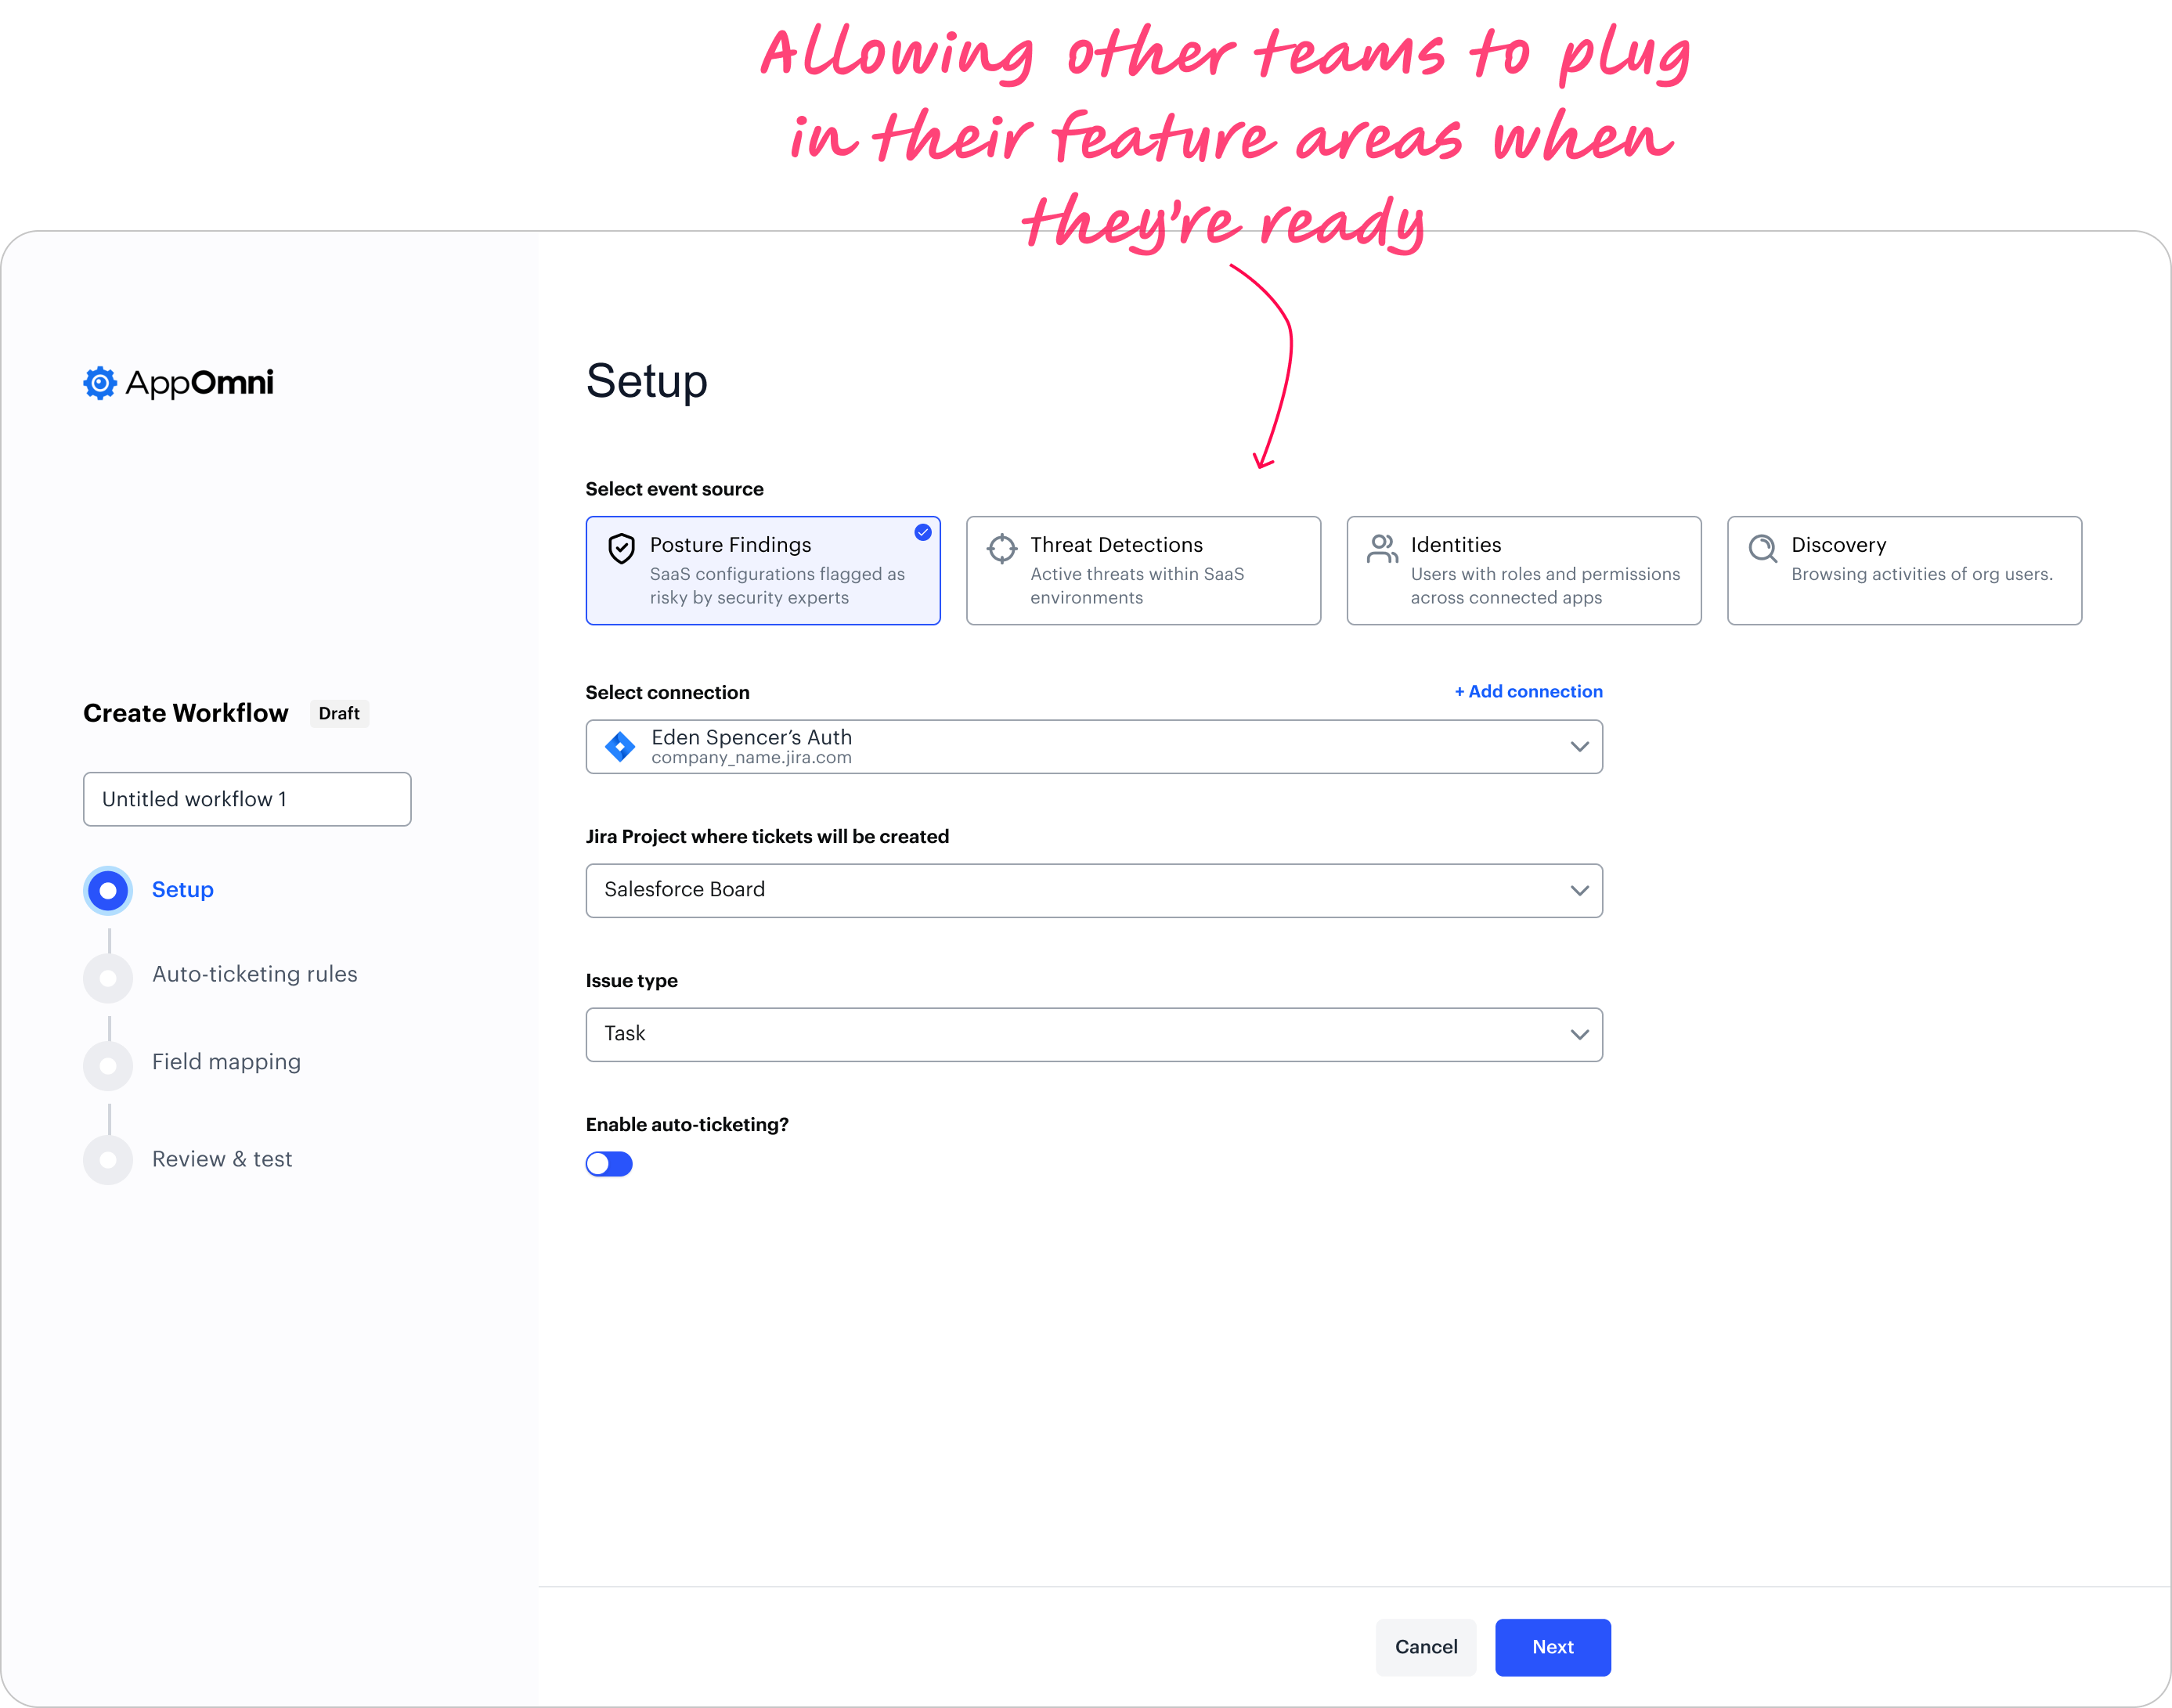Click the AppOmni gear logo icon

pos(100,382)
